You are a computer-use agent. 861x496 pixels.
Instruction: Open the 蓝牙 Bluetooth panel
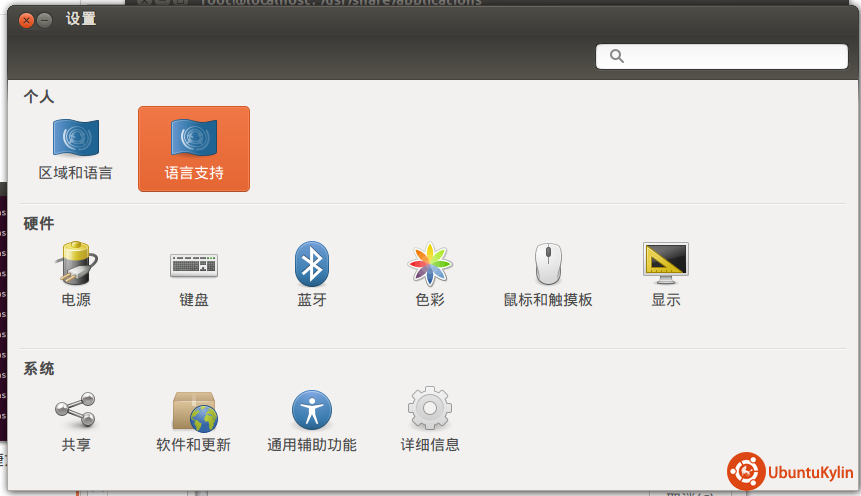point(312,274)
